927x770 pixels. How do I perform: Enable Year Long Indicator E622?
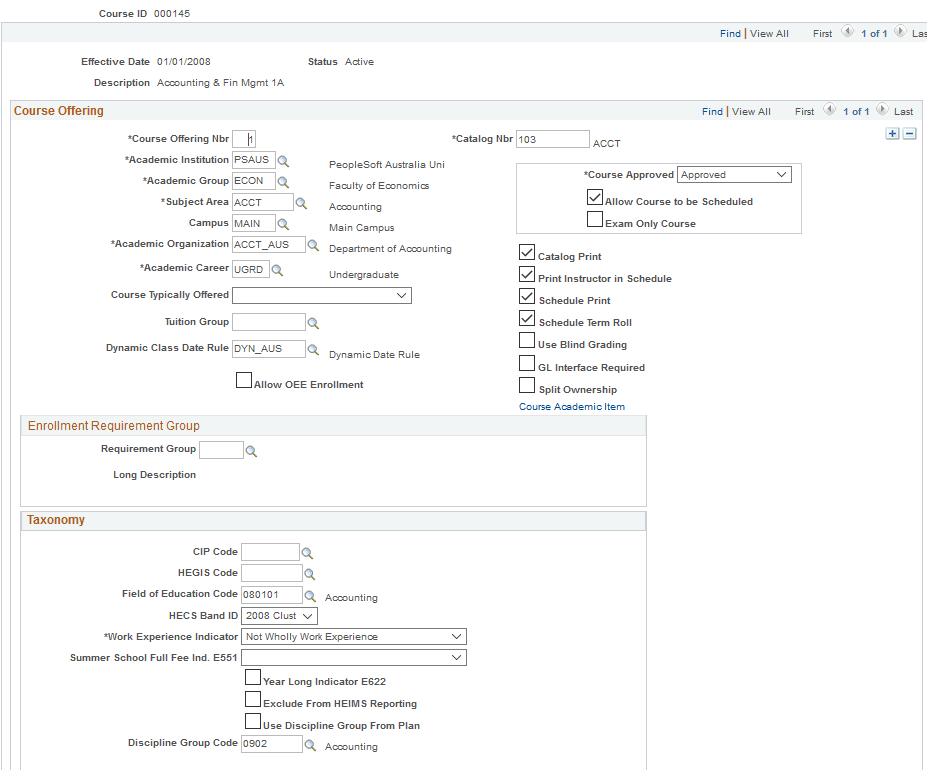[253, 677]
